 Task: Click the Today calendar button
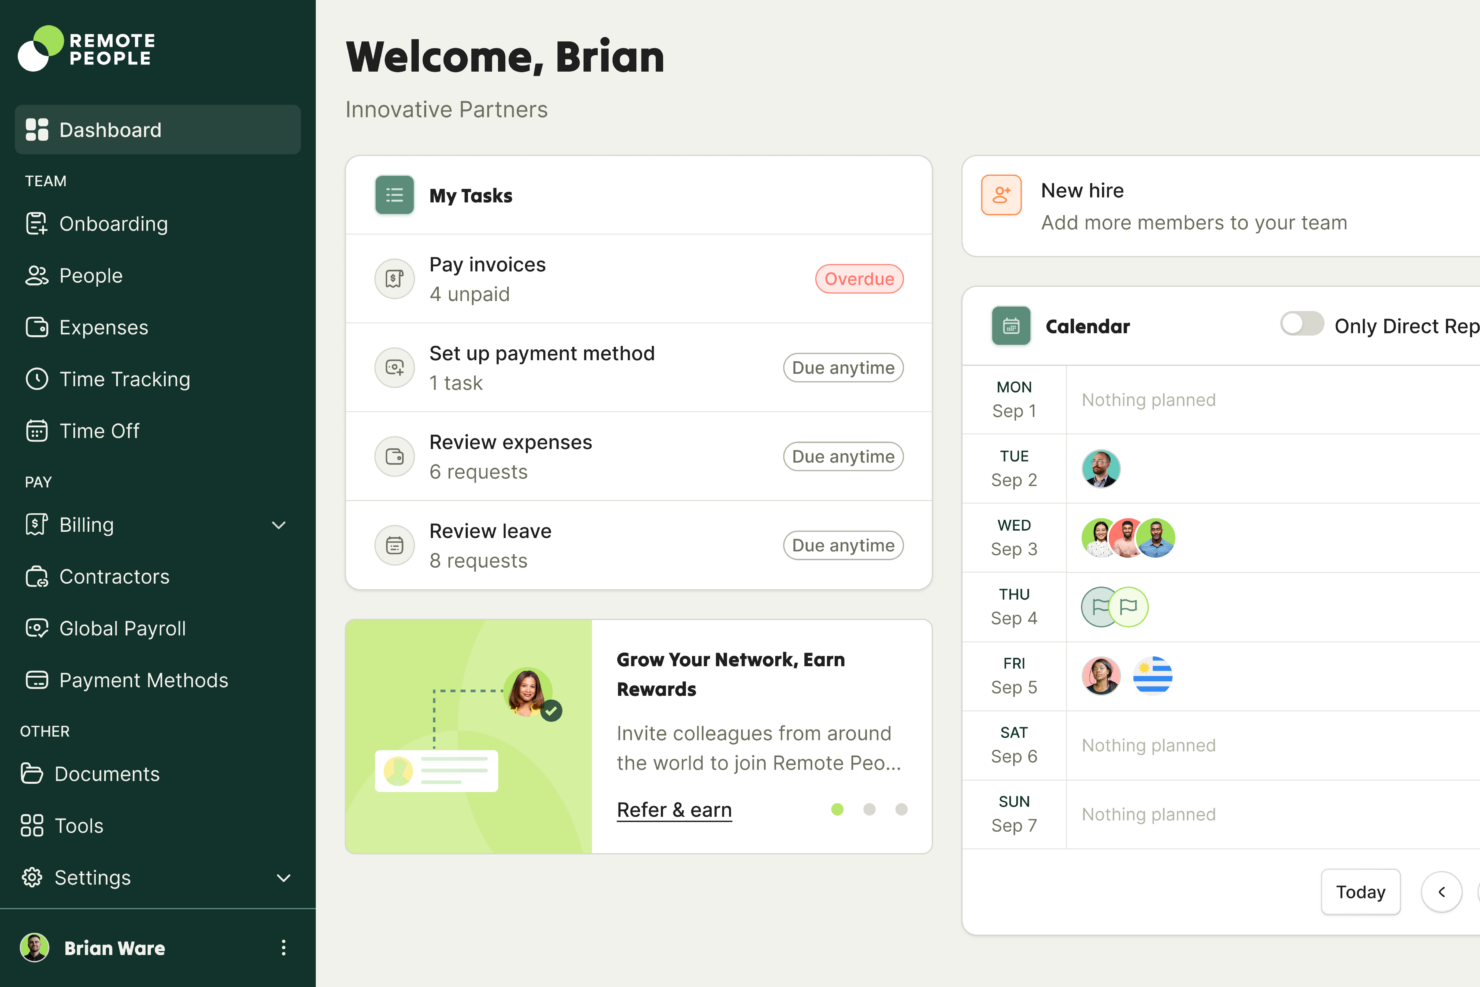[1360, 892]
